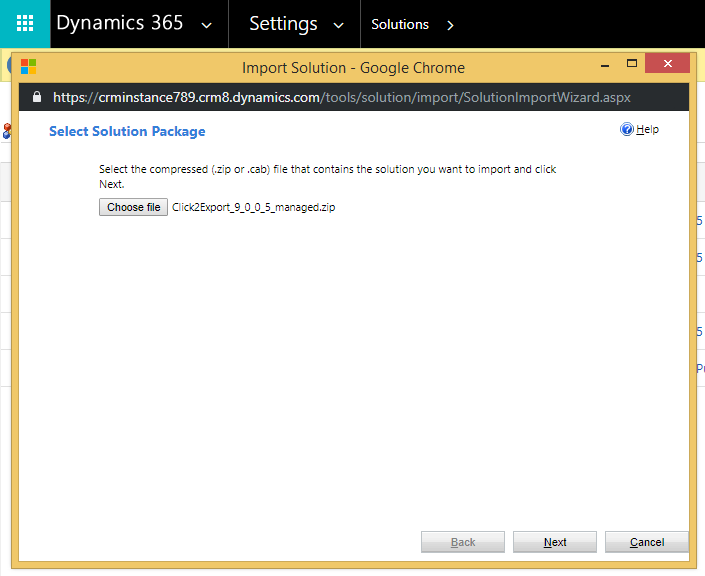Close the Import Solution window
This screenshot has width=705, height=576.
pyautogui.click(x=668, y=63)
